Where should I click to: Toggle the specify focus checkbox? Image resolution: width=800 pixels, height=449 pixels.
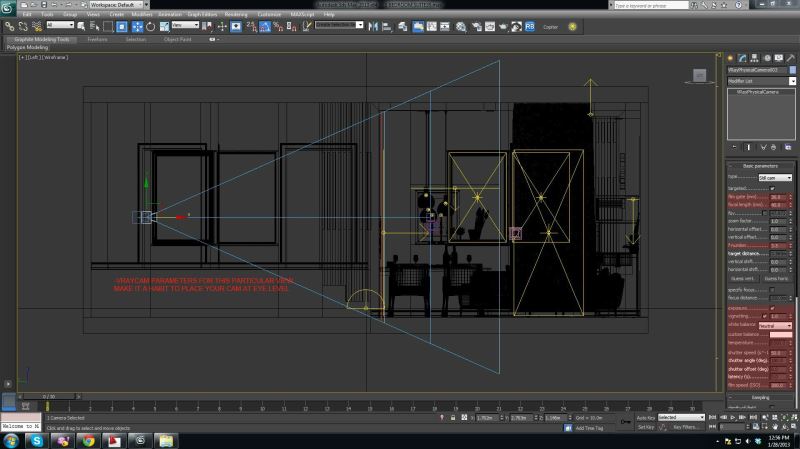point(772,288)
